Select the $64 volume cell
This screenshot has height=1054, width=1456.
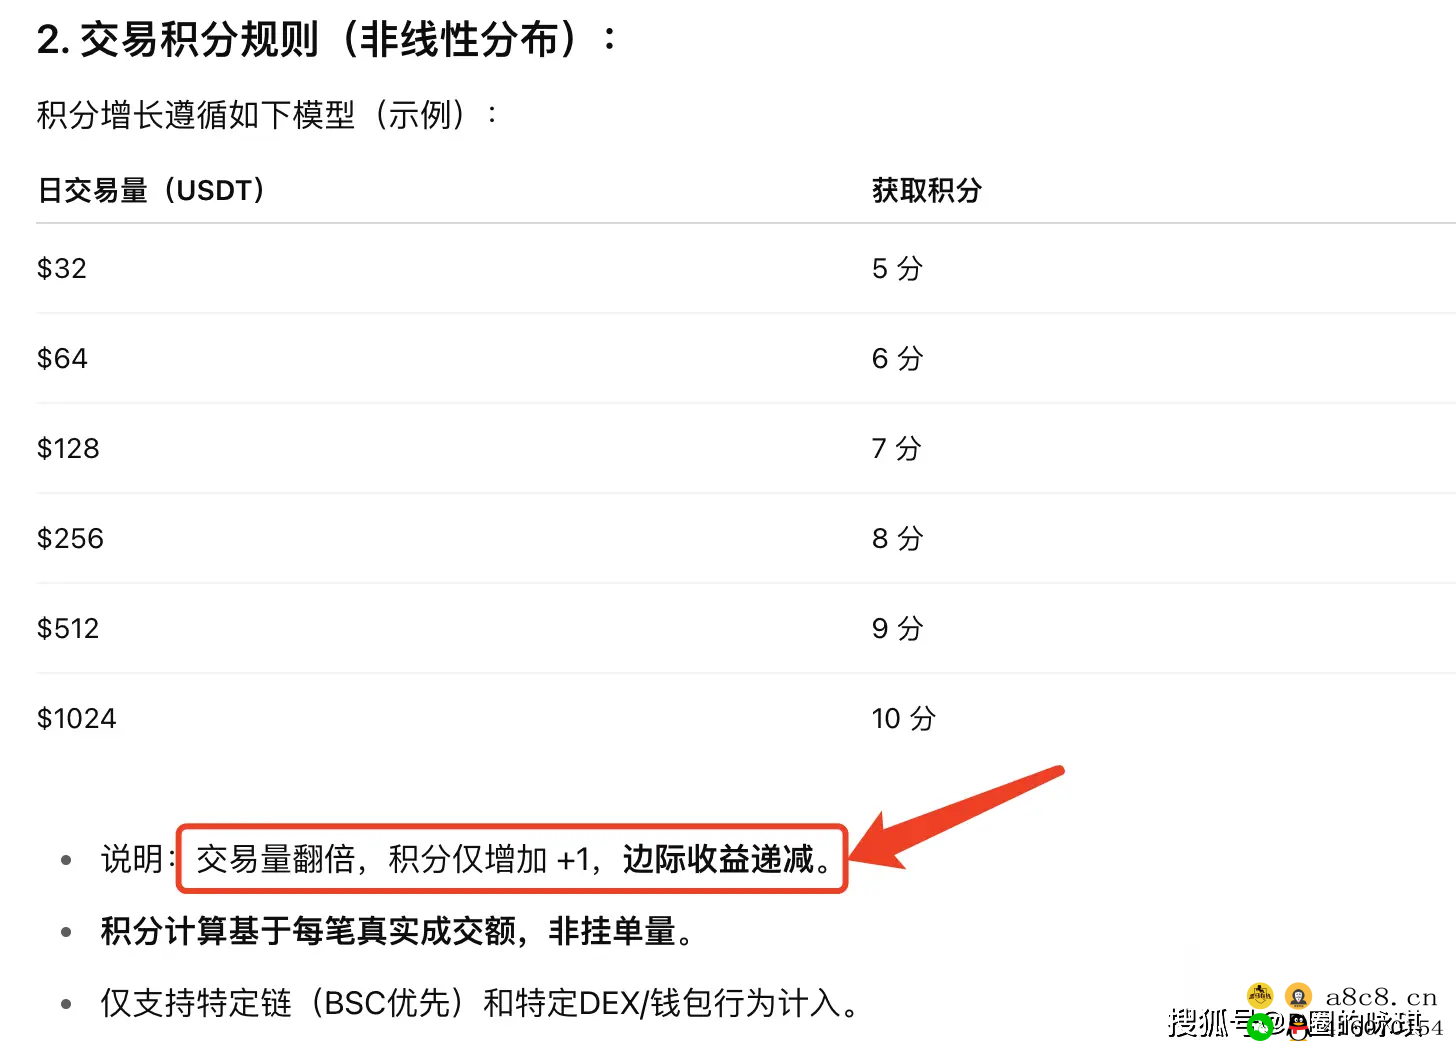click(62, 358)
